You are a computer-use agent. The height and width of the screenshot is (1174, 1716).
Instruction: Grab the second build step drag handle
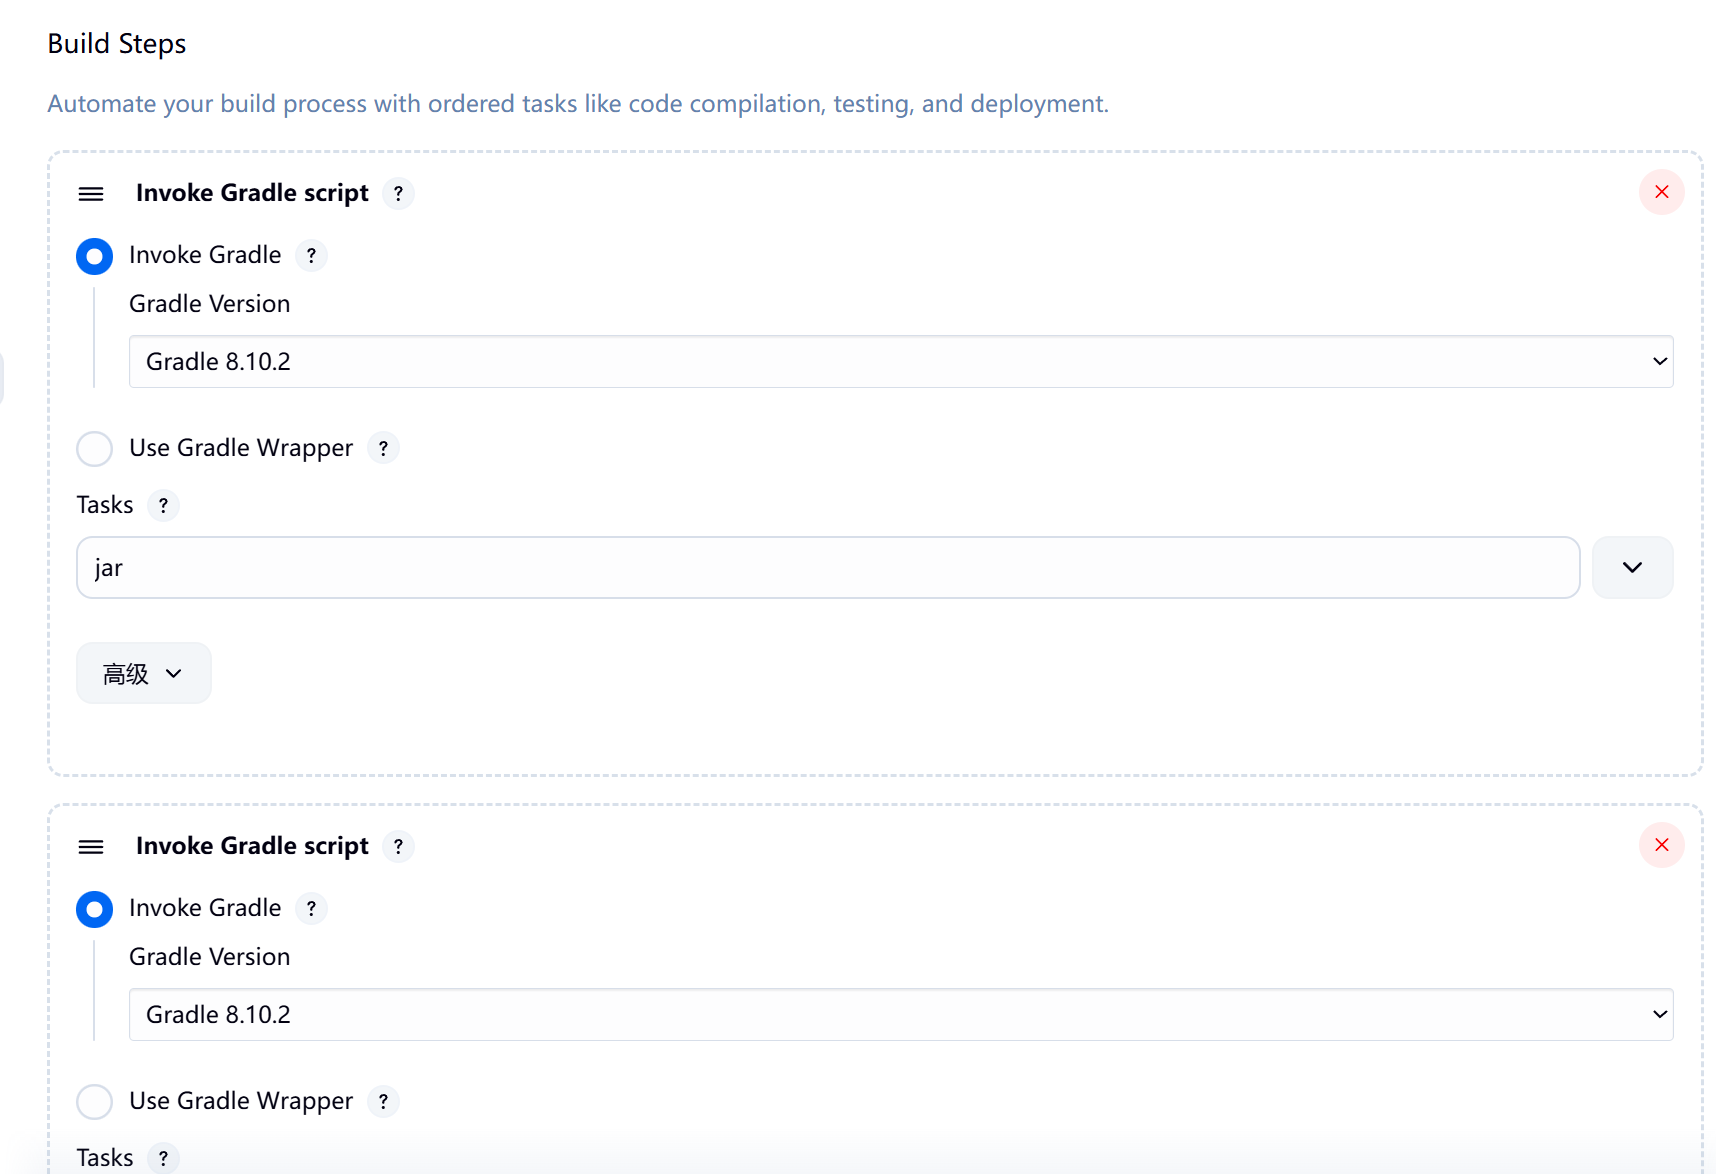tap(91, 847)
